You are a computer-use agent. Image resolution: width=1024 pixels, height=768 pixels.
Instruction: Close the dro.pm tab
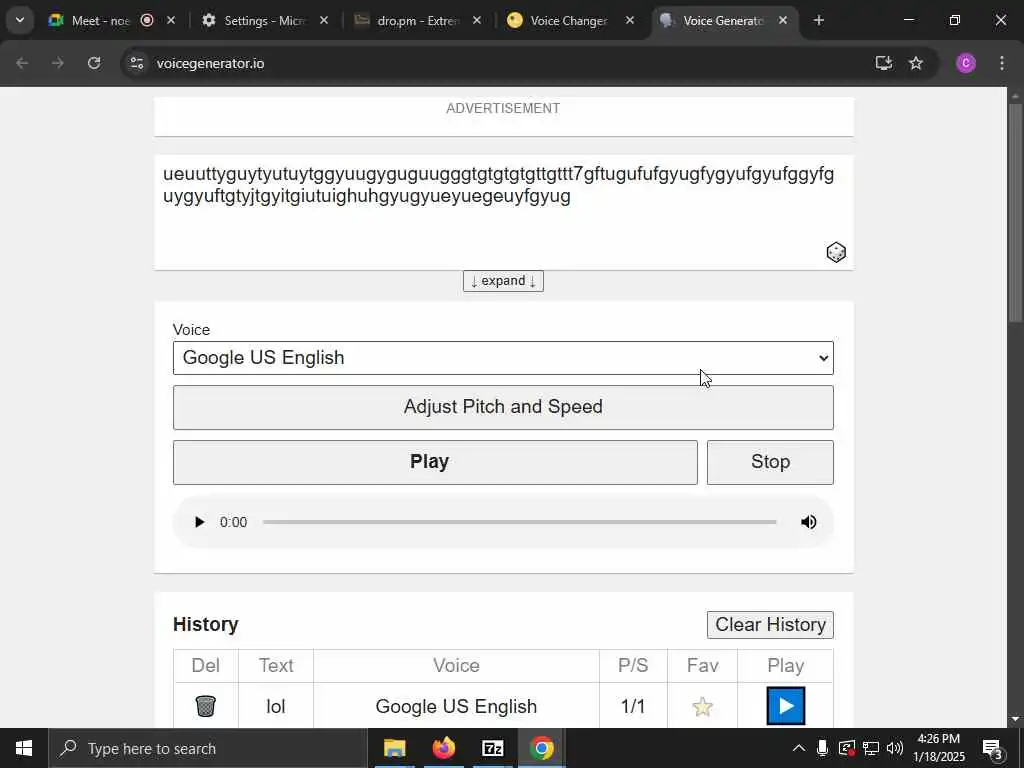point(477,21)
